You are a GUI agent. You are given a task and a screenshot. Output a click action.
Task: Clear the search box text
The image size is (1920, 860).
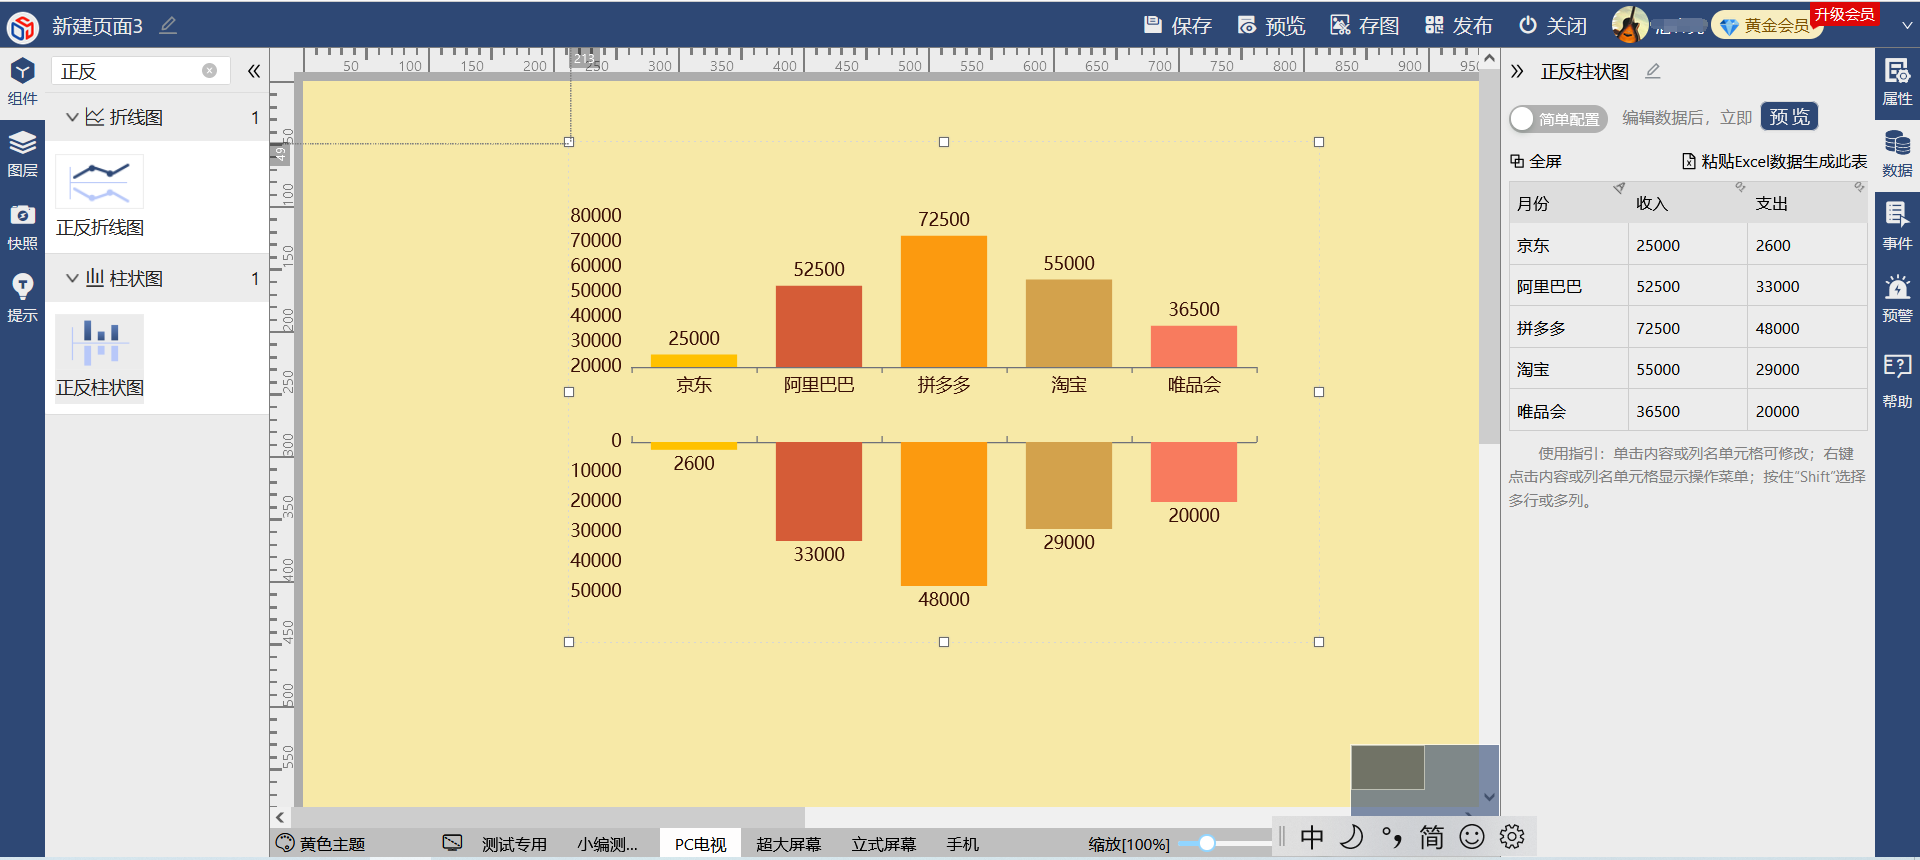coord(209,70)
